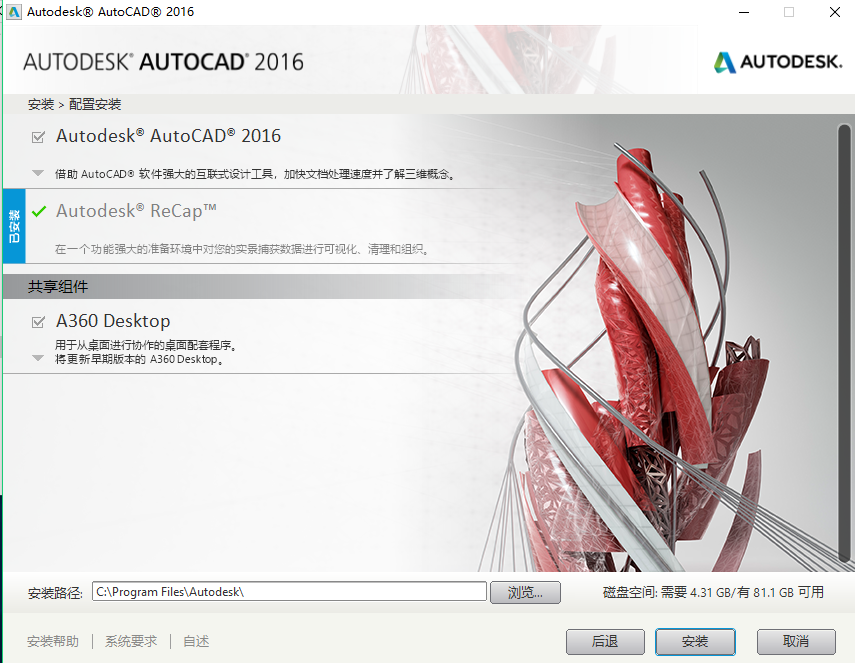
Task: Click the Autodesk ReCap product title
Action: (x=136, y=211)
